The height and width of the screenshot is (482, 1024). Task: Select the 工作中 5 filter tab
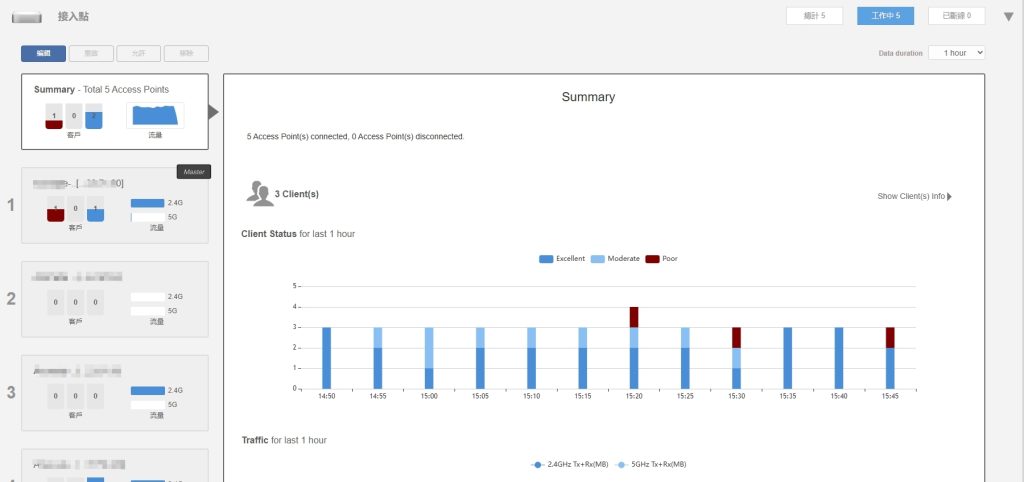click(885, 16)
